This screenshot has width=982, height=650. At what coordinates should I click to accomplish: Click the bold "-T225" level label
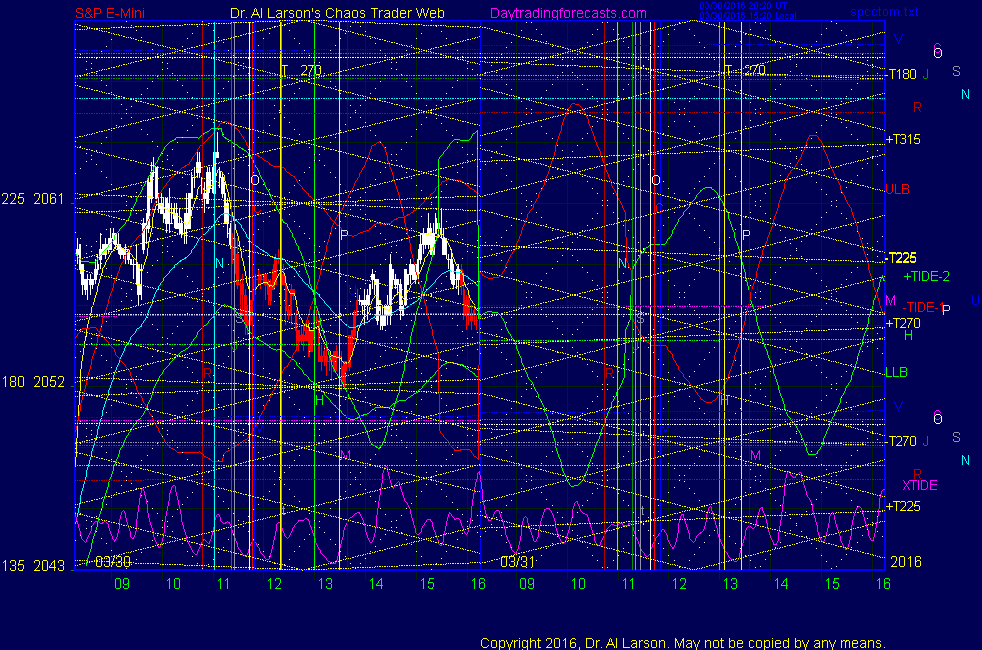pyautogui.click(x=901, y=258)
